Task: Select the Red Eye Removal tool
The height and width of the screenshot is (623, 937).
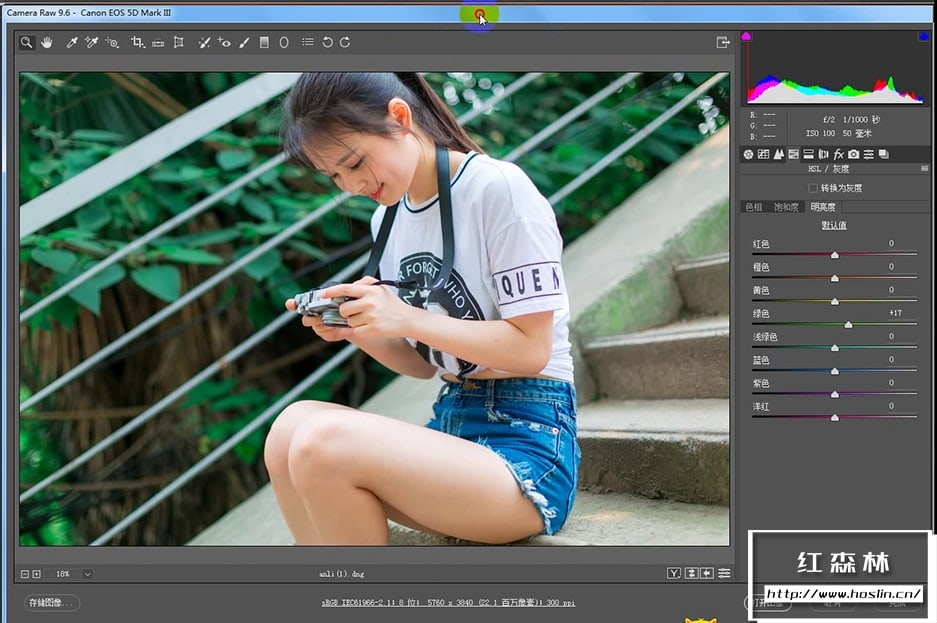Action: [224, 42]
